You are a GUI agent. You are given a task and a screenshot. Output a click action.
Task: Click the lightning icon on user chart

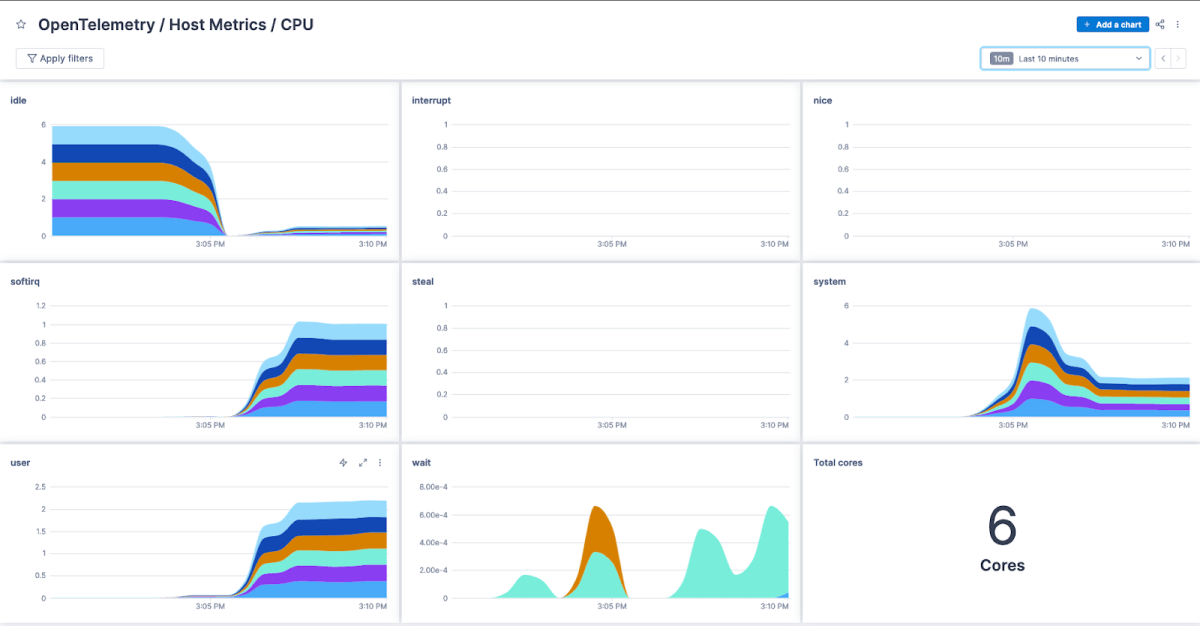[343, 463]
